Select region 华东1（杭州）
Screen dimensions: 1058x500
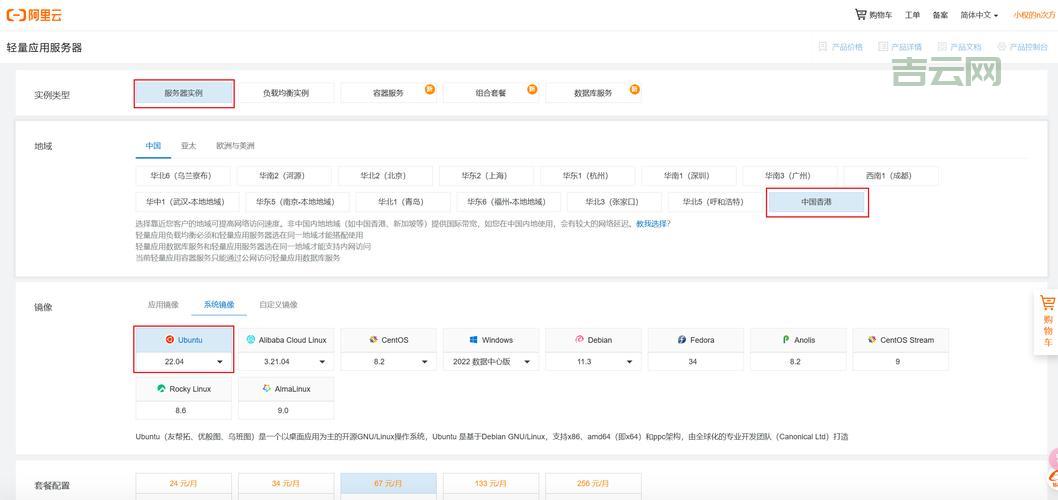pyautogui.click(x=586, y=175)
